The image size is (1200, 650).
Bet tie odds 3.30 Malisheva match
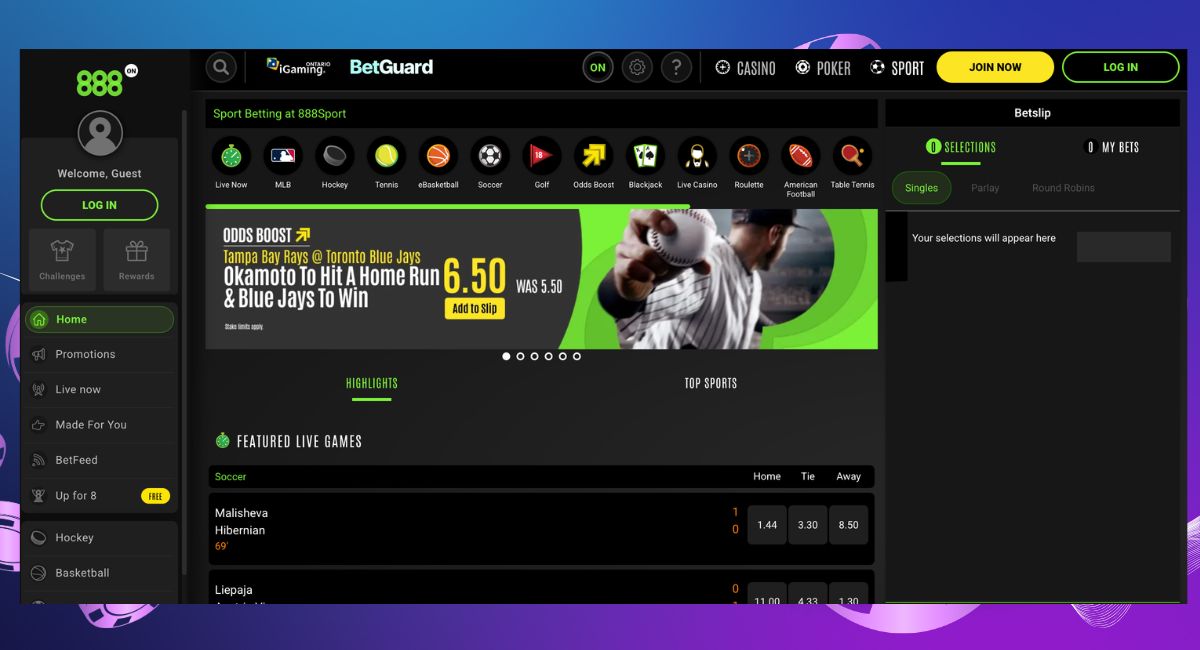(x=808, y=525)
